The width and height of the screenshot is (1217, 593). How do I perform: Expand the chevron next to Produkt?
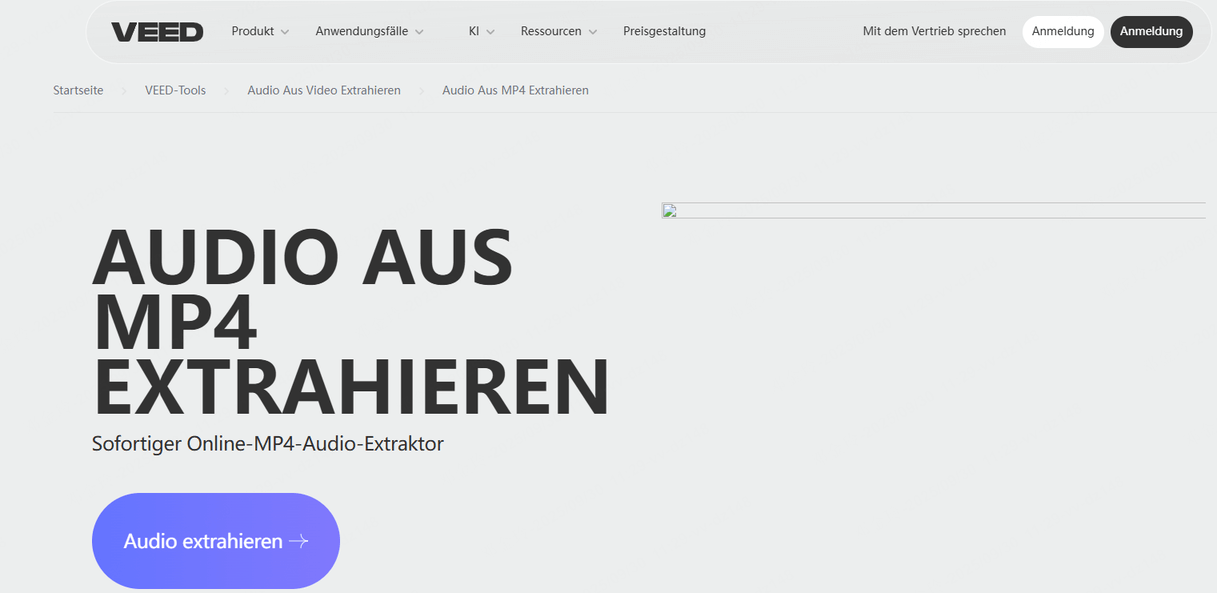(x=285, y=32)
